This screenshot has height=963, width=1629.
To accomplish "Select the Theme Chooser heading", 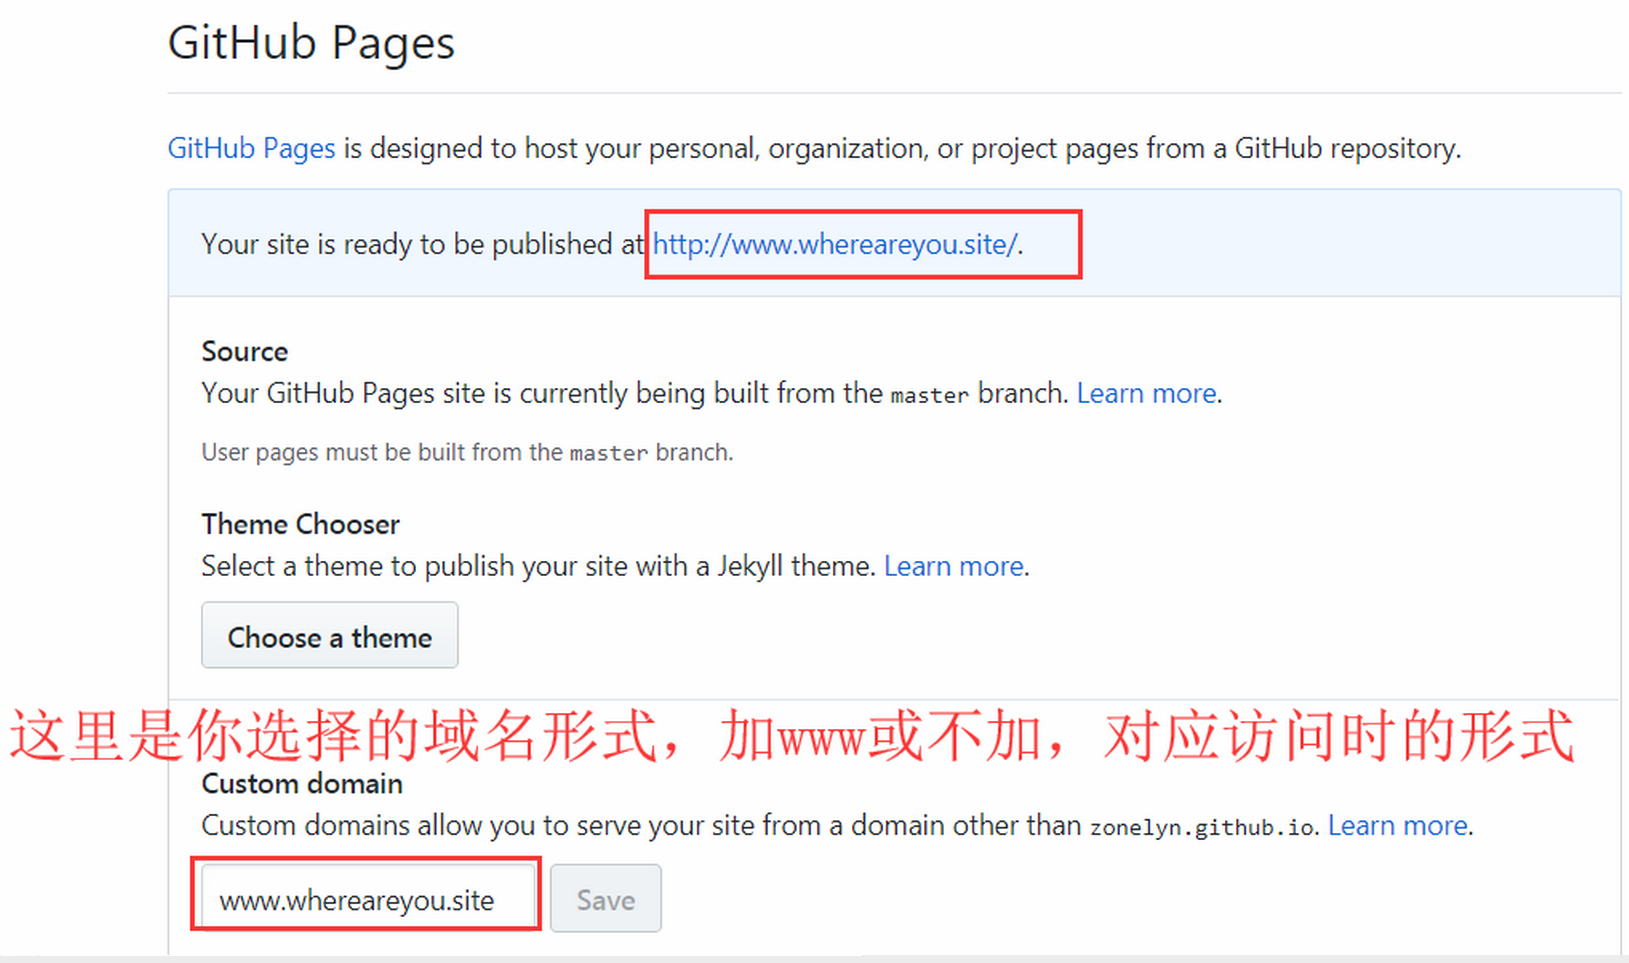I will pyautogui.click(x=300, y=524).
